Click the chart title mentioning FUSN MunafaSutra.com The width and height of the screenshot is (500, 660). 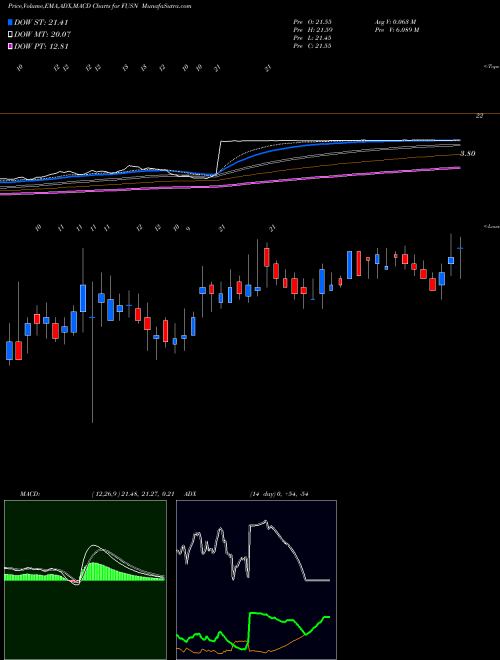click(100, 6)
